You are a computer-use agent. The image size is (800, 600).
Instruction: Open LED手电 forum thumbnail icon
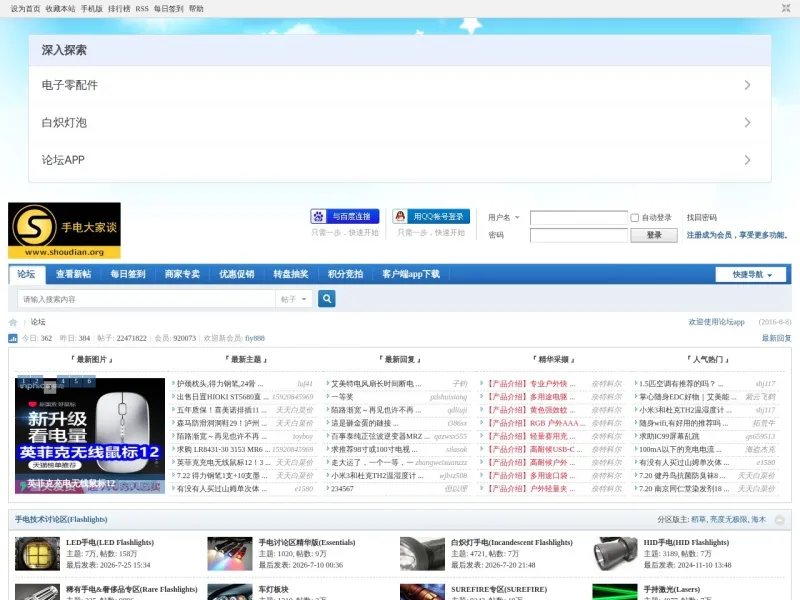pos(37,554)
